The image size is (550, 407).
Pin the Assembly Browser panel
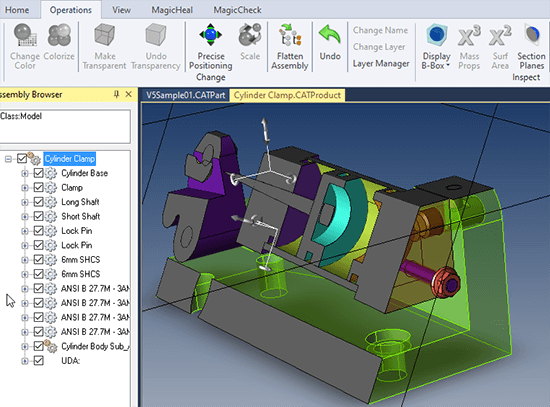116,94
